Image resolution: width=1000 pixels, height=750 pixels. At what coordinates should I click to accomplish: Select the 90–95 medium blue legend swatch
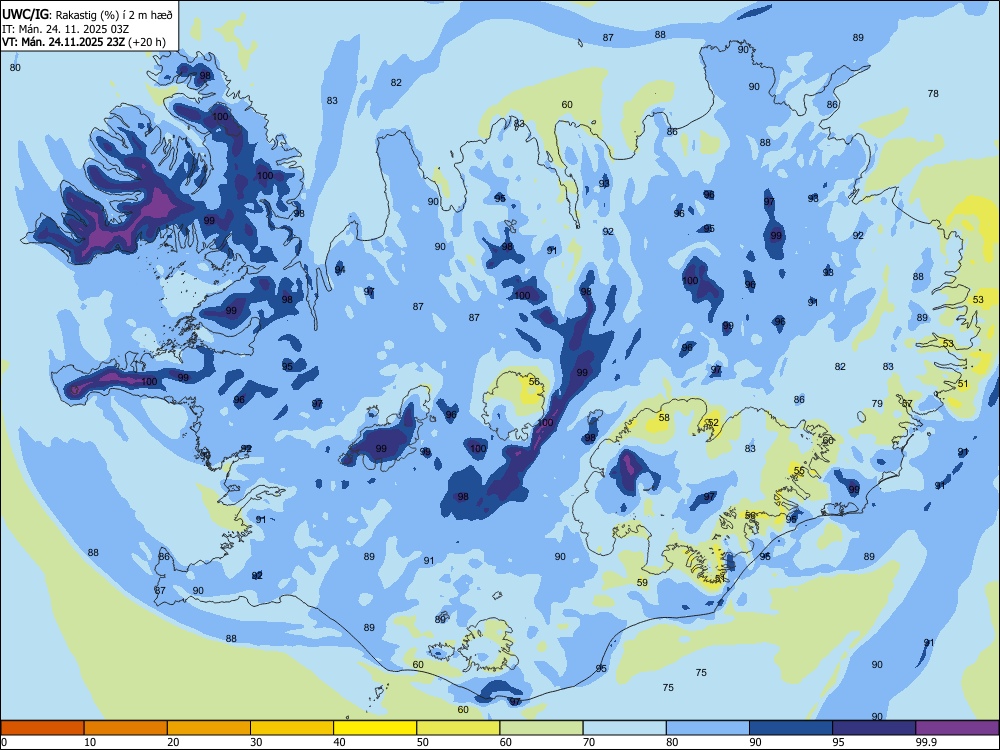pyautogui.click(x=791, y=728)
